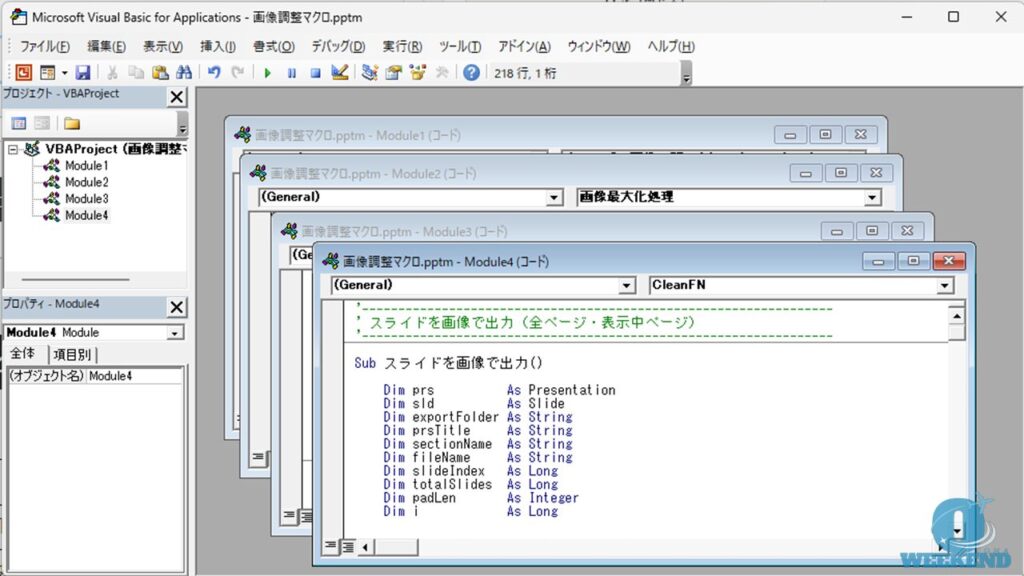The width and height of the screenshot is (1024, 576).
Task: Bring Module3 code window to front by its title
Action: coord(404,231)
